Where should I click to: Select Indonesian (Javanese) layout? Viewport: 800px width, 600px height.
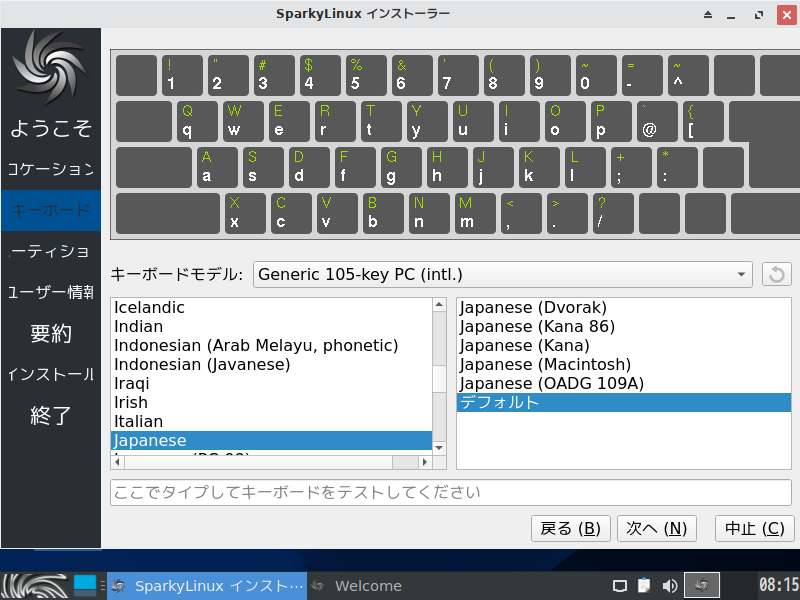tap(271, 364)
